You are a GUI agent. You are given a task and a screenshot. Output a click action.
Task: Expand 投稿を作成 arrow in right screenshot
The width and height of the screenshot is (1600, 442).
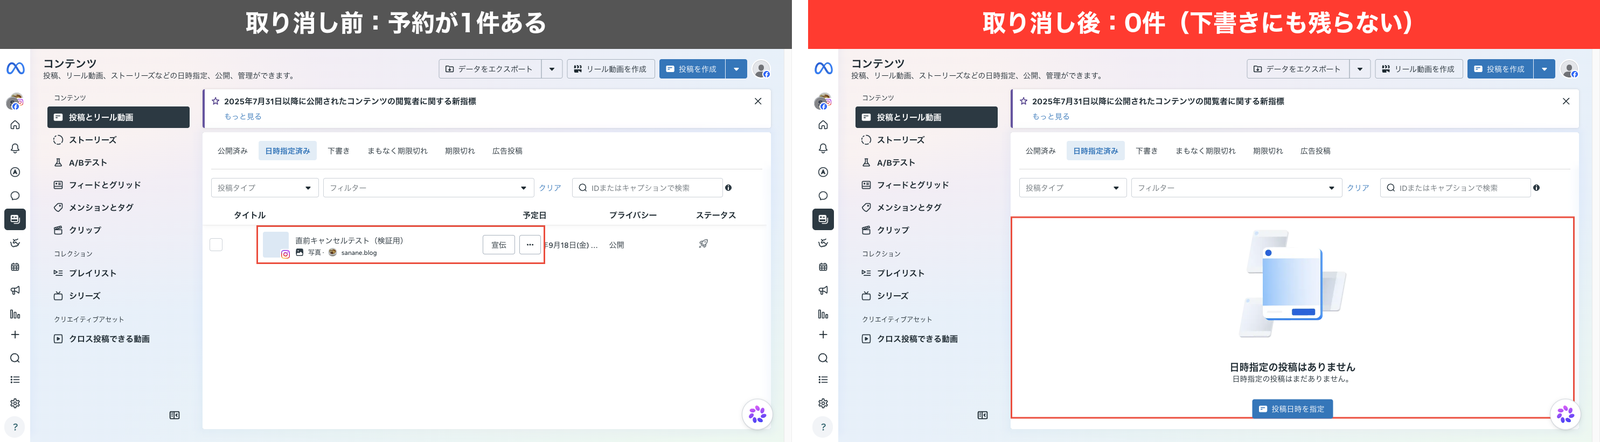coord(1544,69)
